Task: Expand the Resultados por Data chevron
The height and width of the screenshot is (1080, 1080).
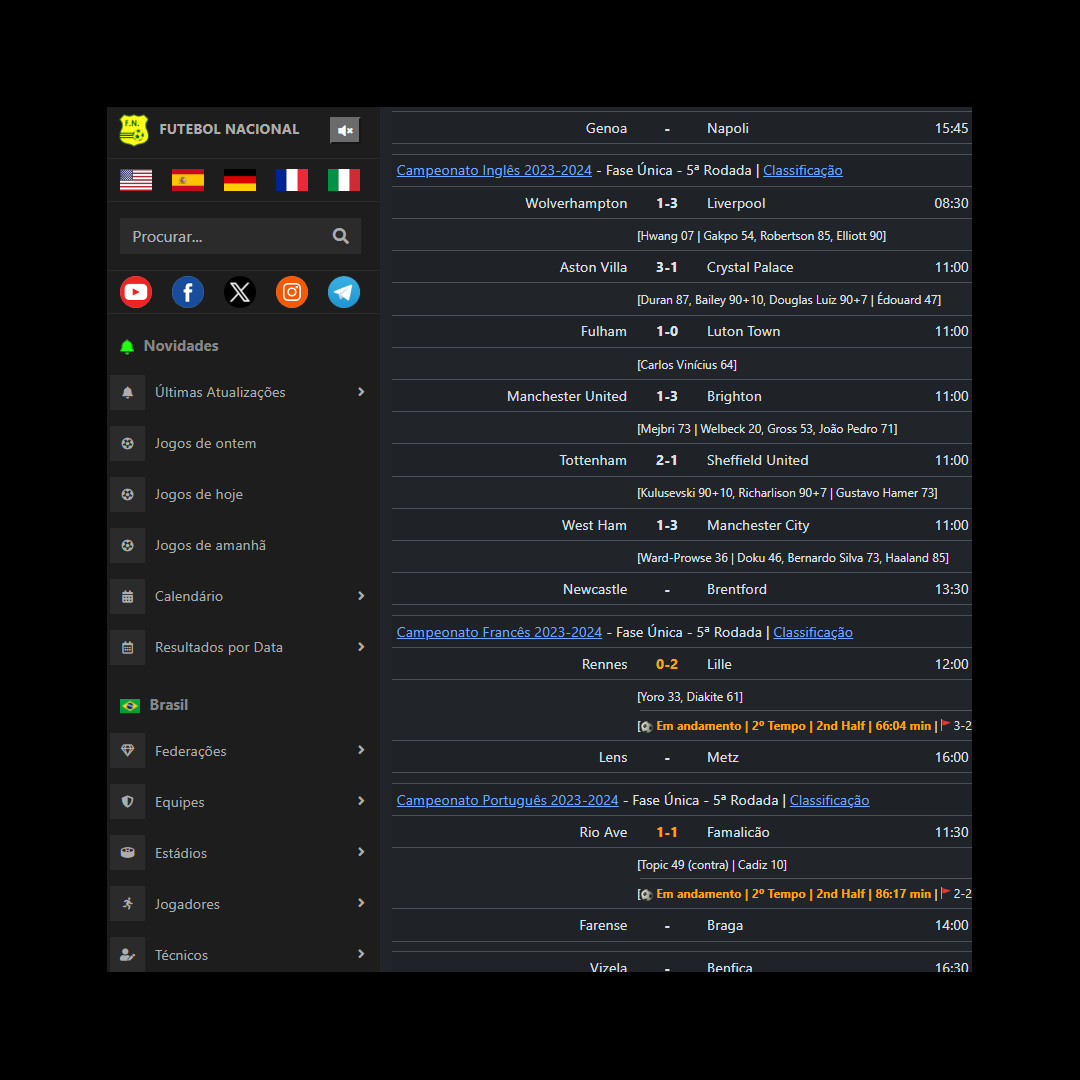Action: coord(361,647)
